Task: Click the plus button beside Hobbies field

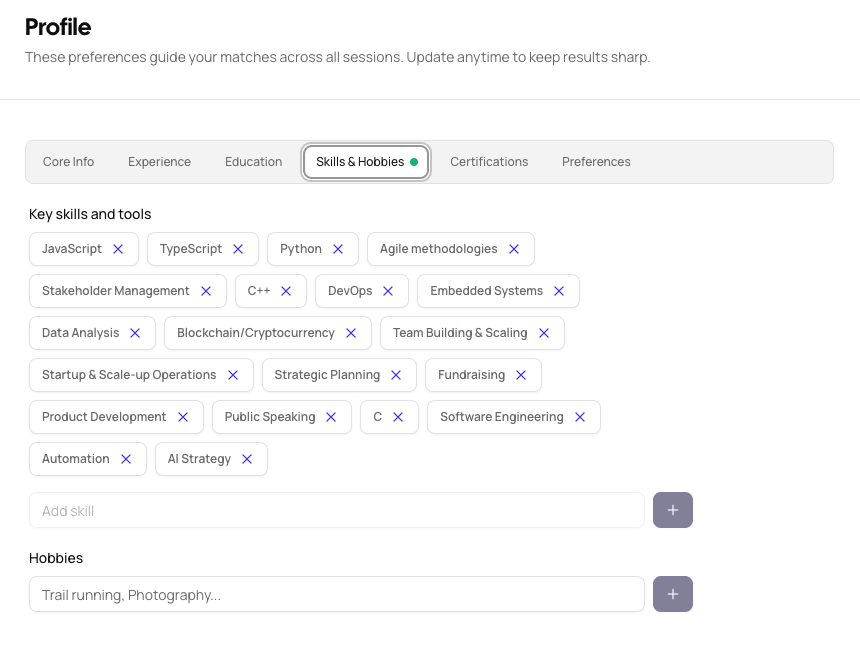Action: click(x=672, y=594)
